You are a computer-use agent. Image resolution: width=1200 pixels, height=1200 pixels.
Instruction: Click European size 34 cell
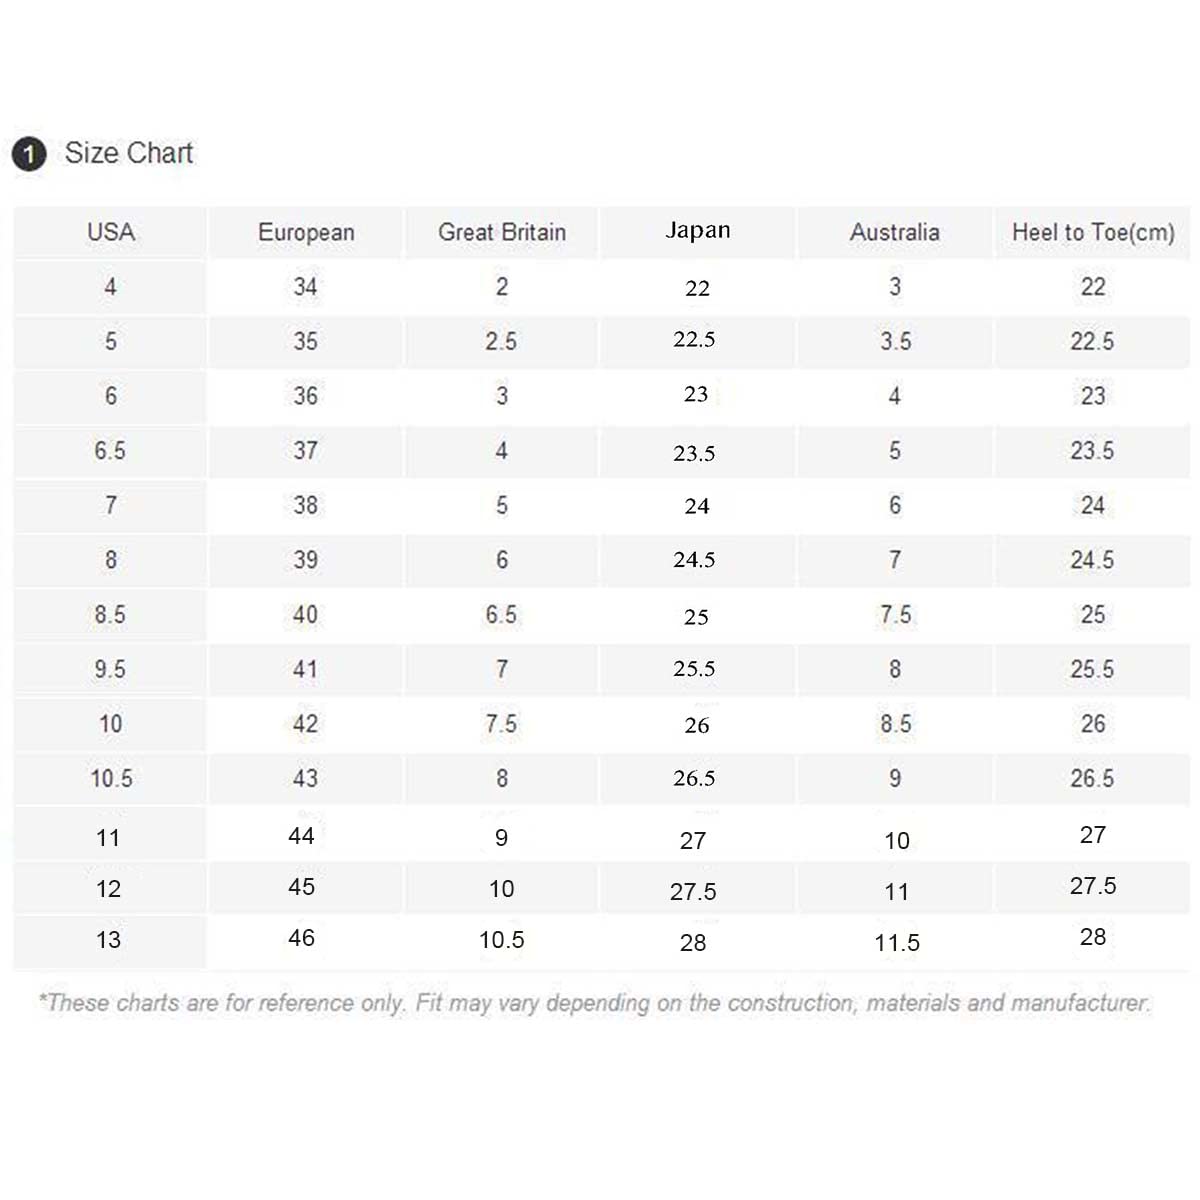(x=306, y=287)
